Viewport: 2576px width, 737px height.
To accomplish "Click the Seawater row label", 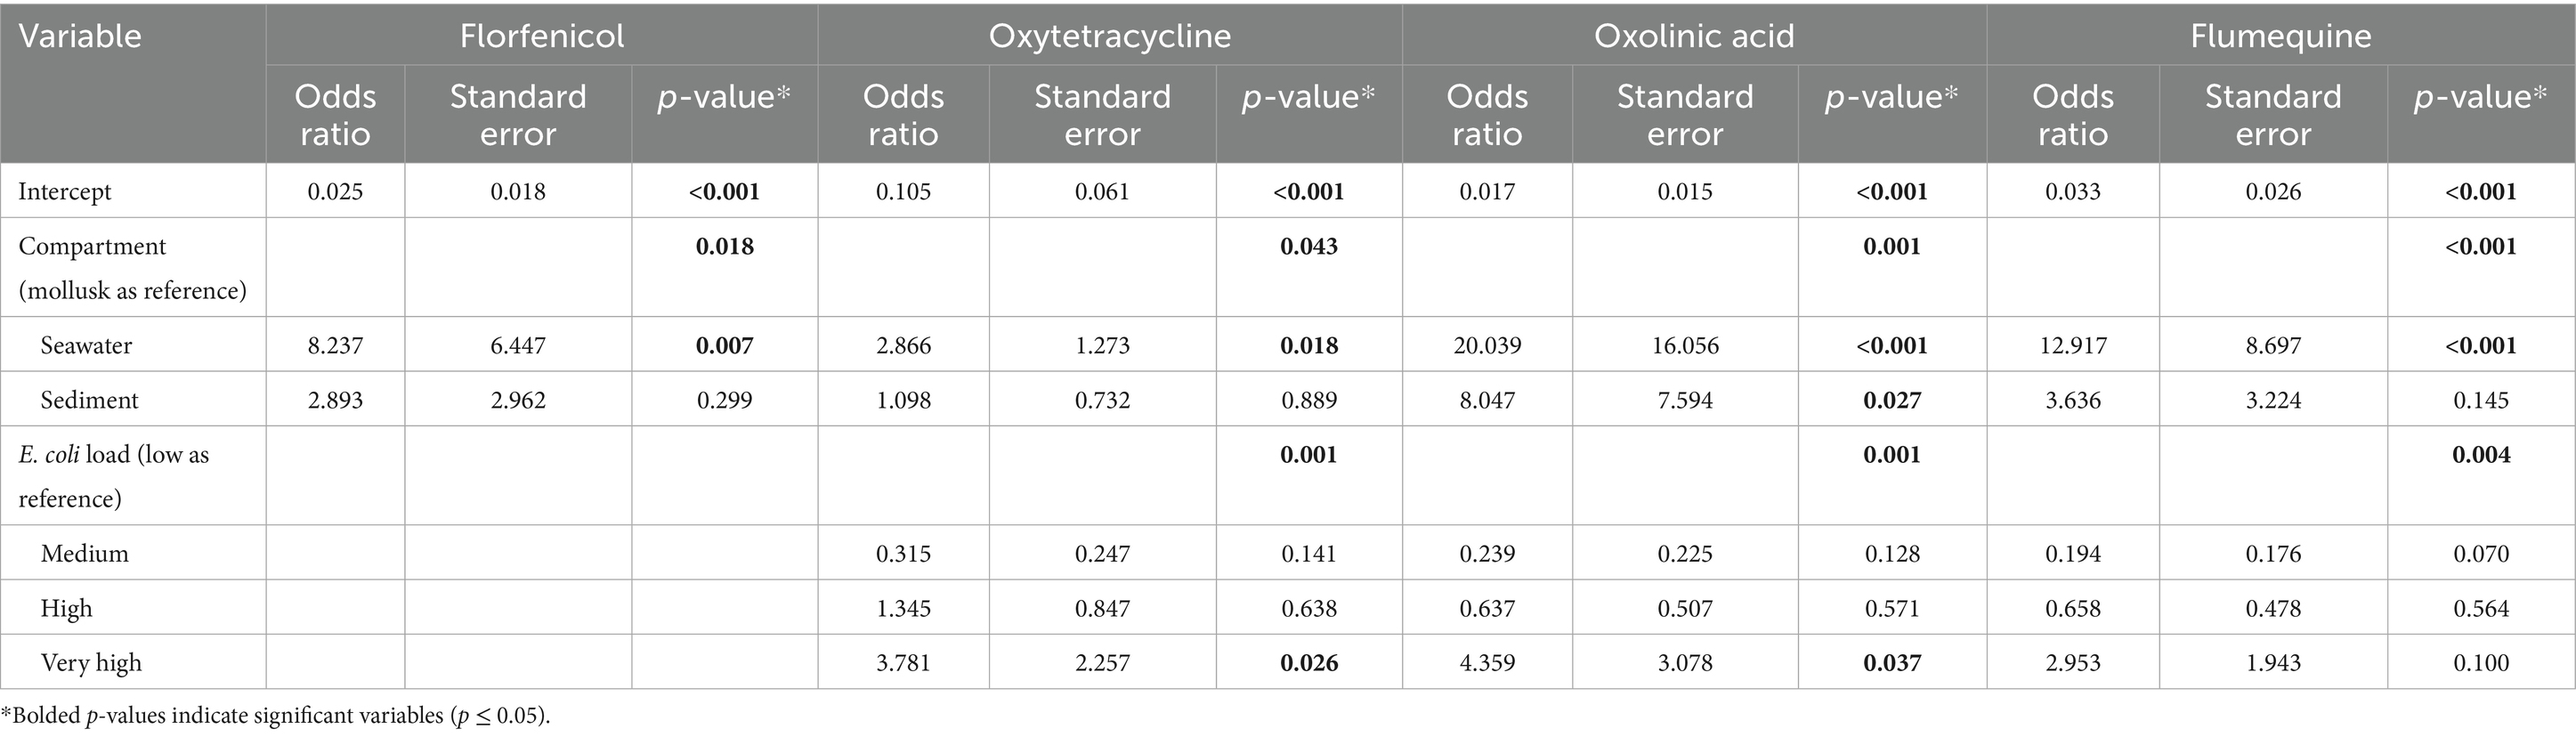I will pyautogui.click(x=86, y=346).
